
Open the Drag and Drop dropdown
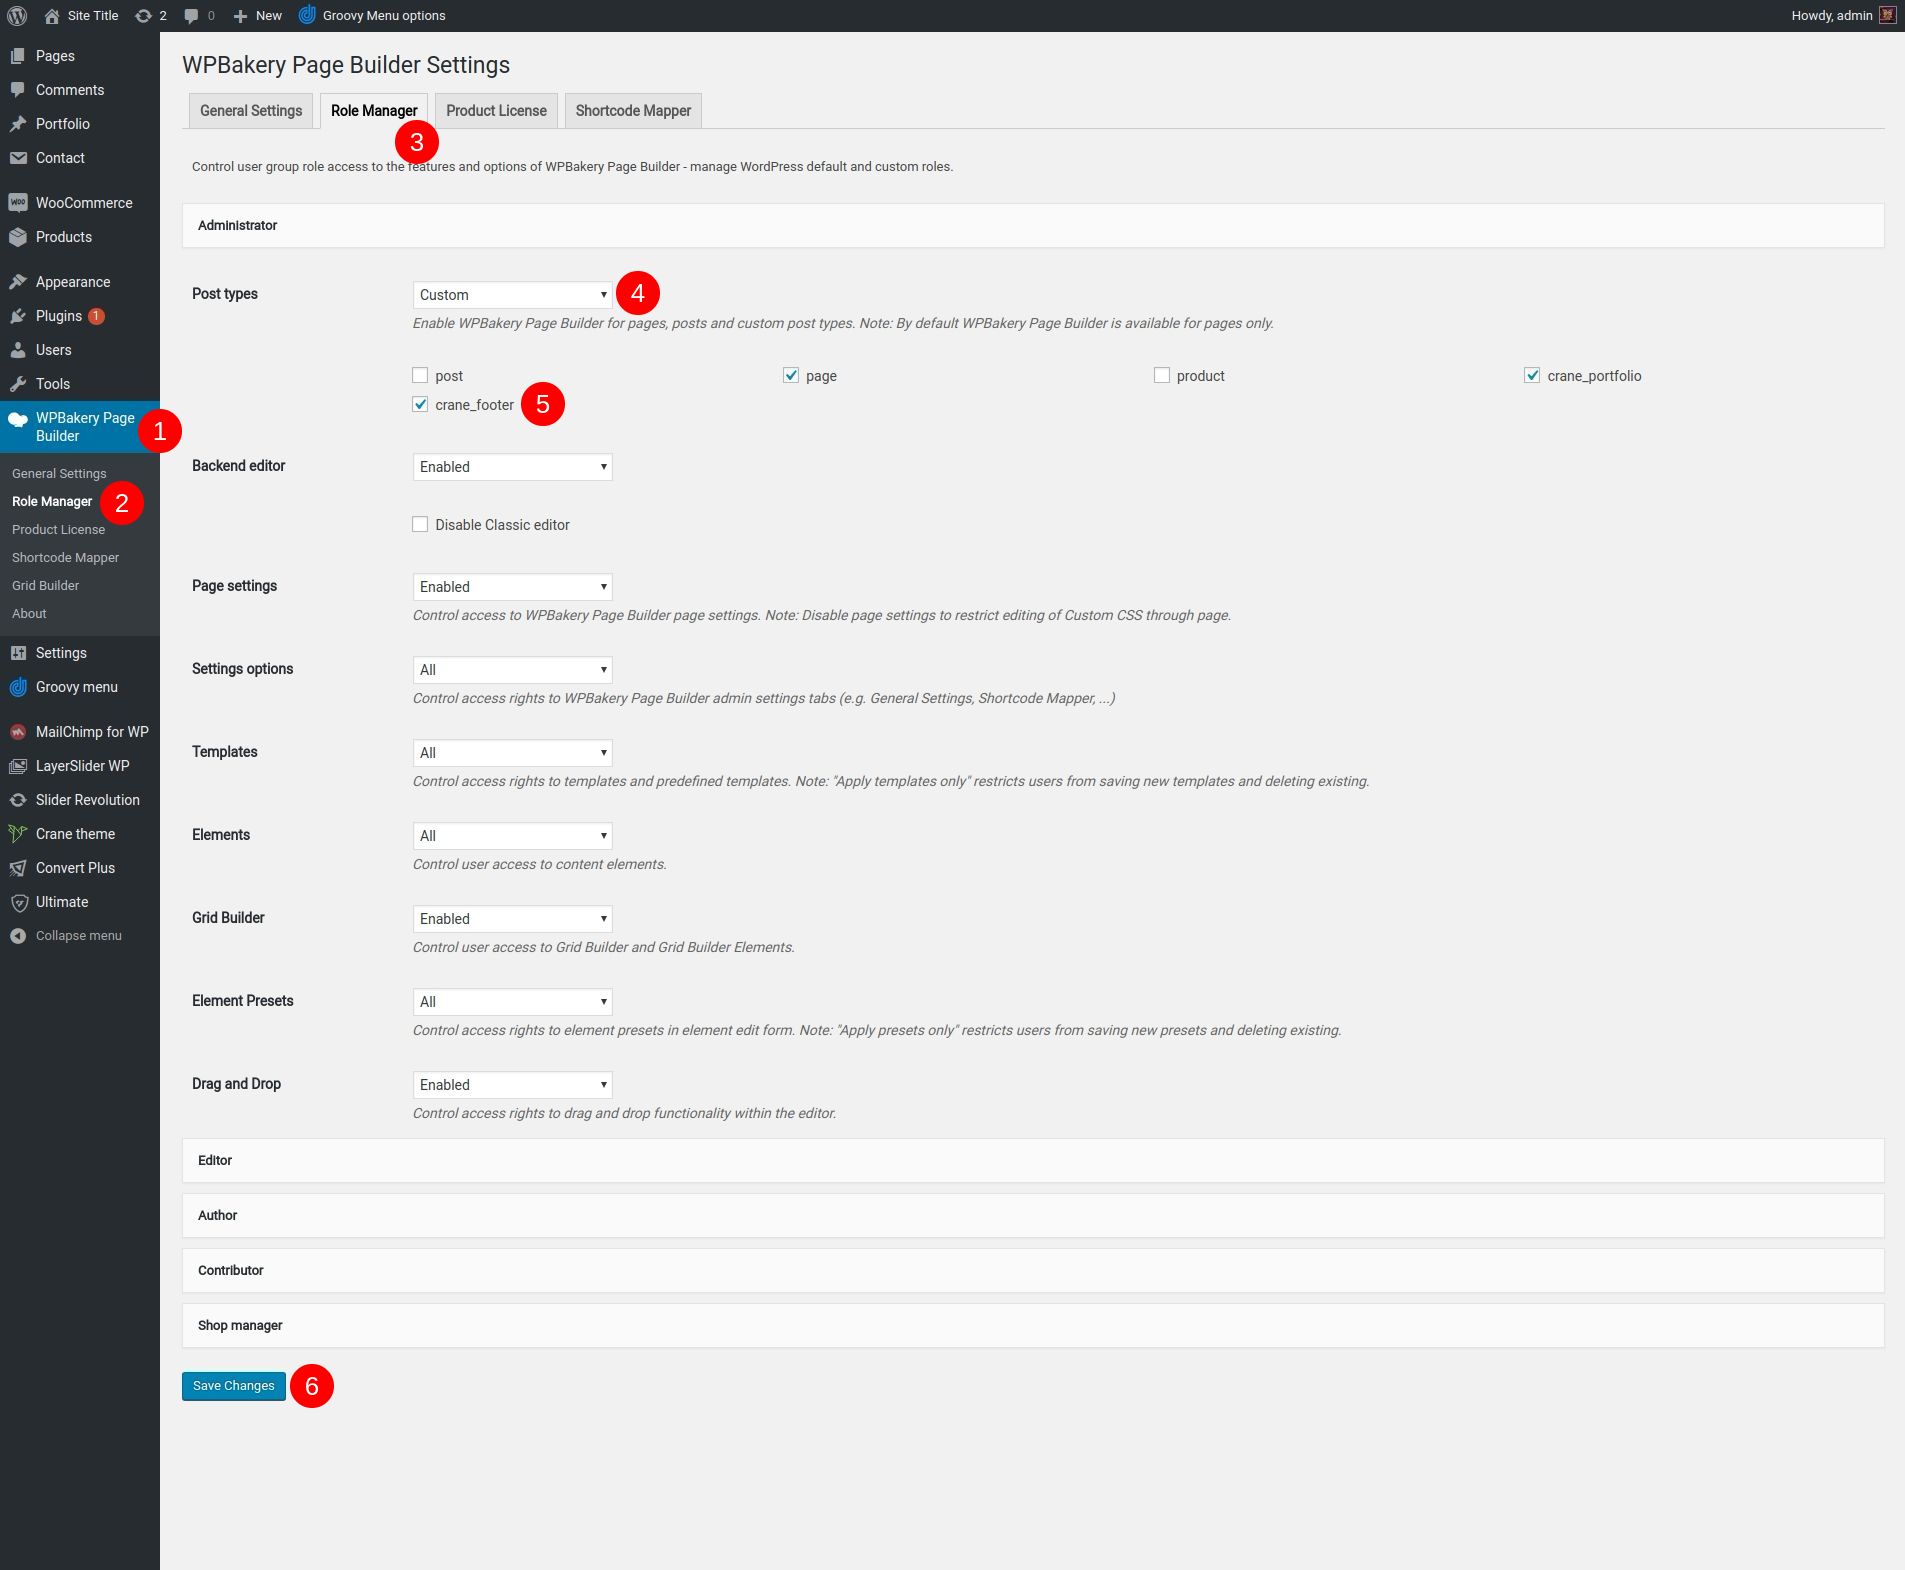click(512, 1085)
